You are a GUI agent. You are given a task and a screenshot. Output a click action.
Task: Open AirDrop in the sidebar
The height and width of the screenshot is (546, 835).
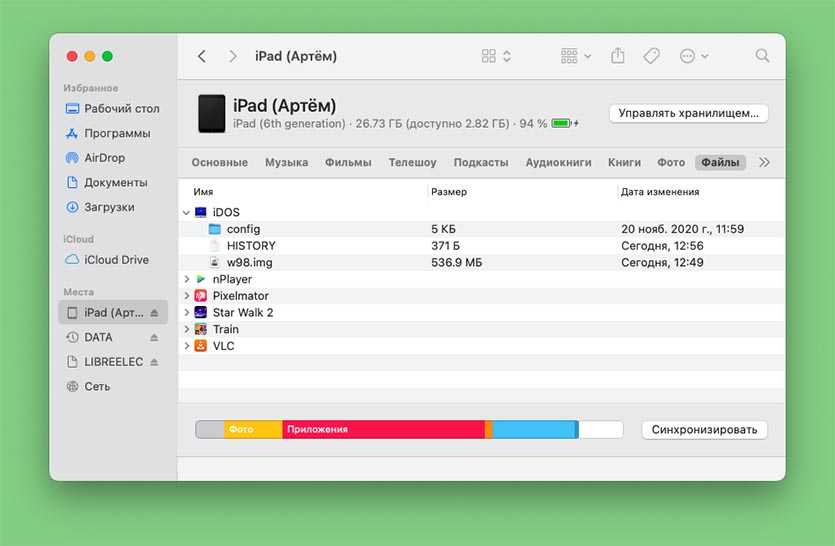click(104, 158)
